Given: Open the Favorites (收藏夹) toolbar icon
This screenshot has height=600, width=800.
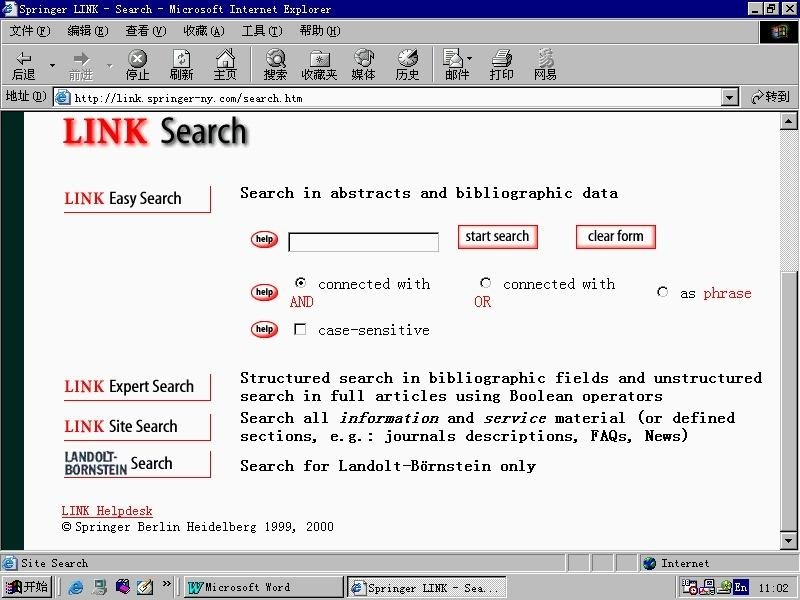Looking at the screenshot, I should pyautogui.click(x=319, y=65).
